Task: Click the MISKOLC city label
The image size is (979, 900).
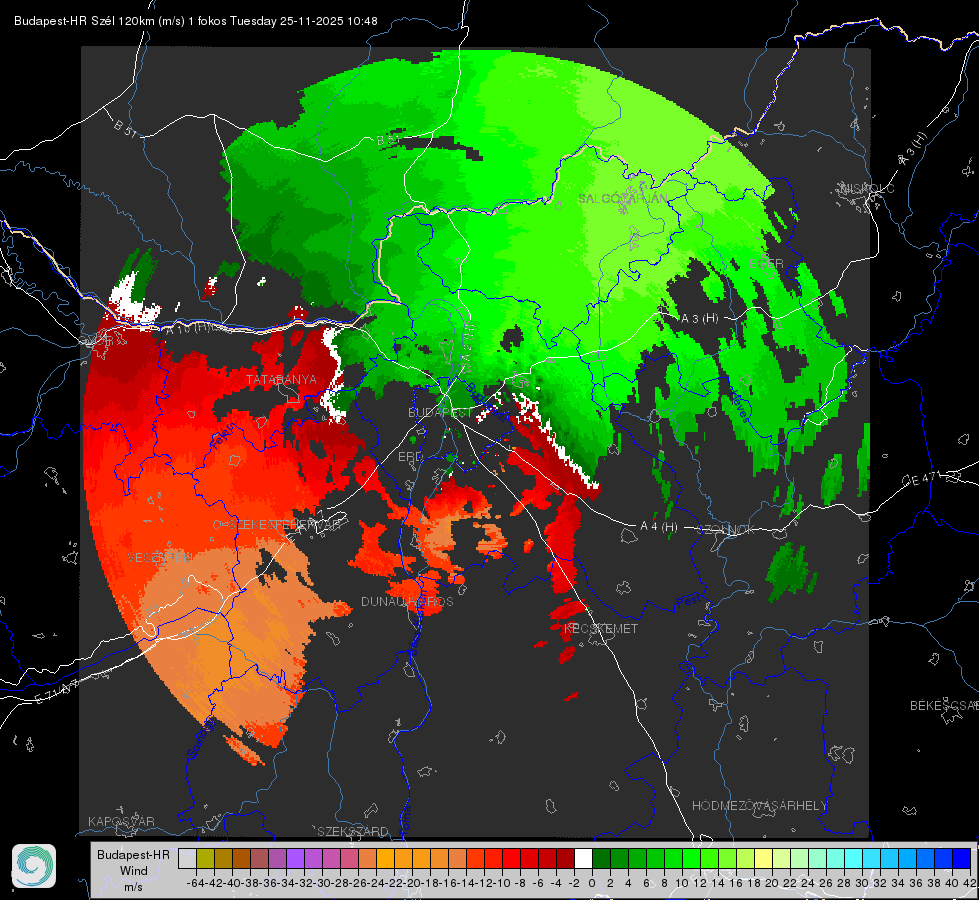Action: click(867, 189)
